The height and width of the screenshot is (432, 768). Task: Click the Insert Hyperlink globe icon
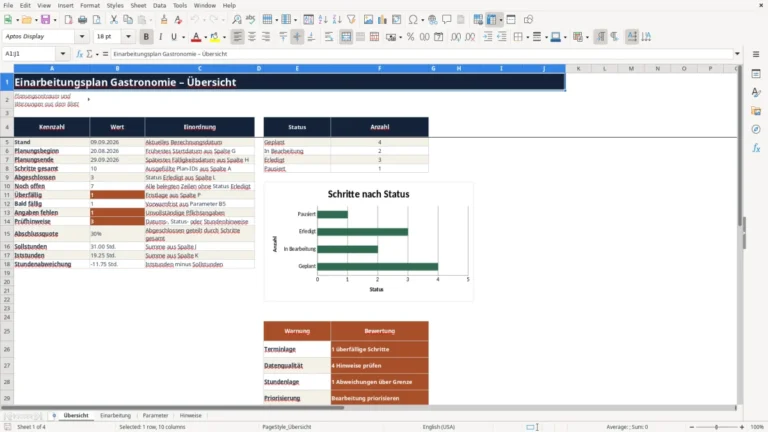tap(432, 20)
